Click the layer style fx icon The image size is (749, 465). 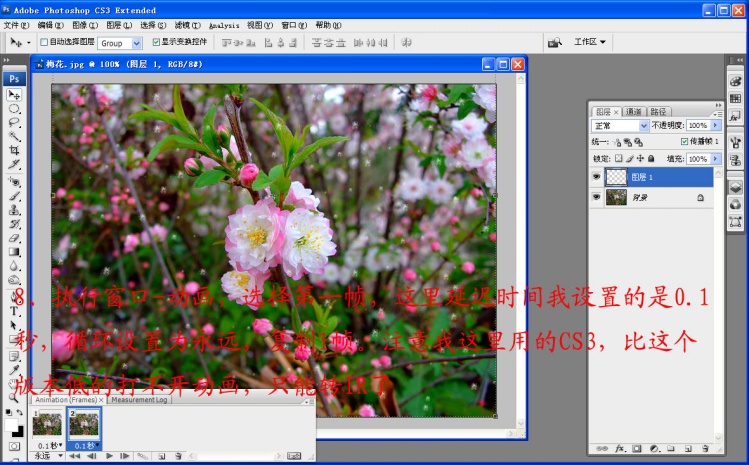point(621,448)
